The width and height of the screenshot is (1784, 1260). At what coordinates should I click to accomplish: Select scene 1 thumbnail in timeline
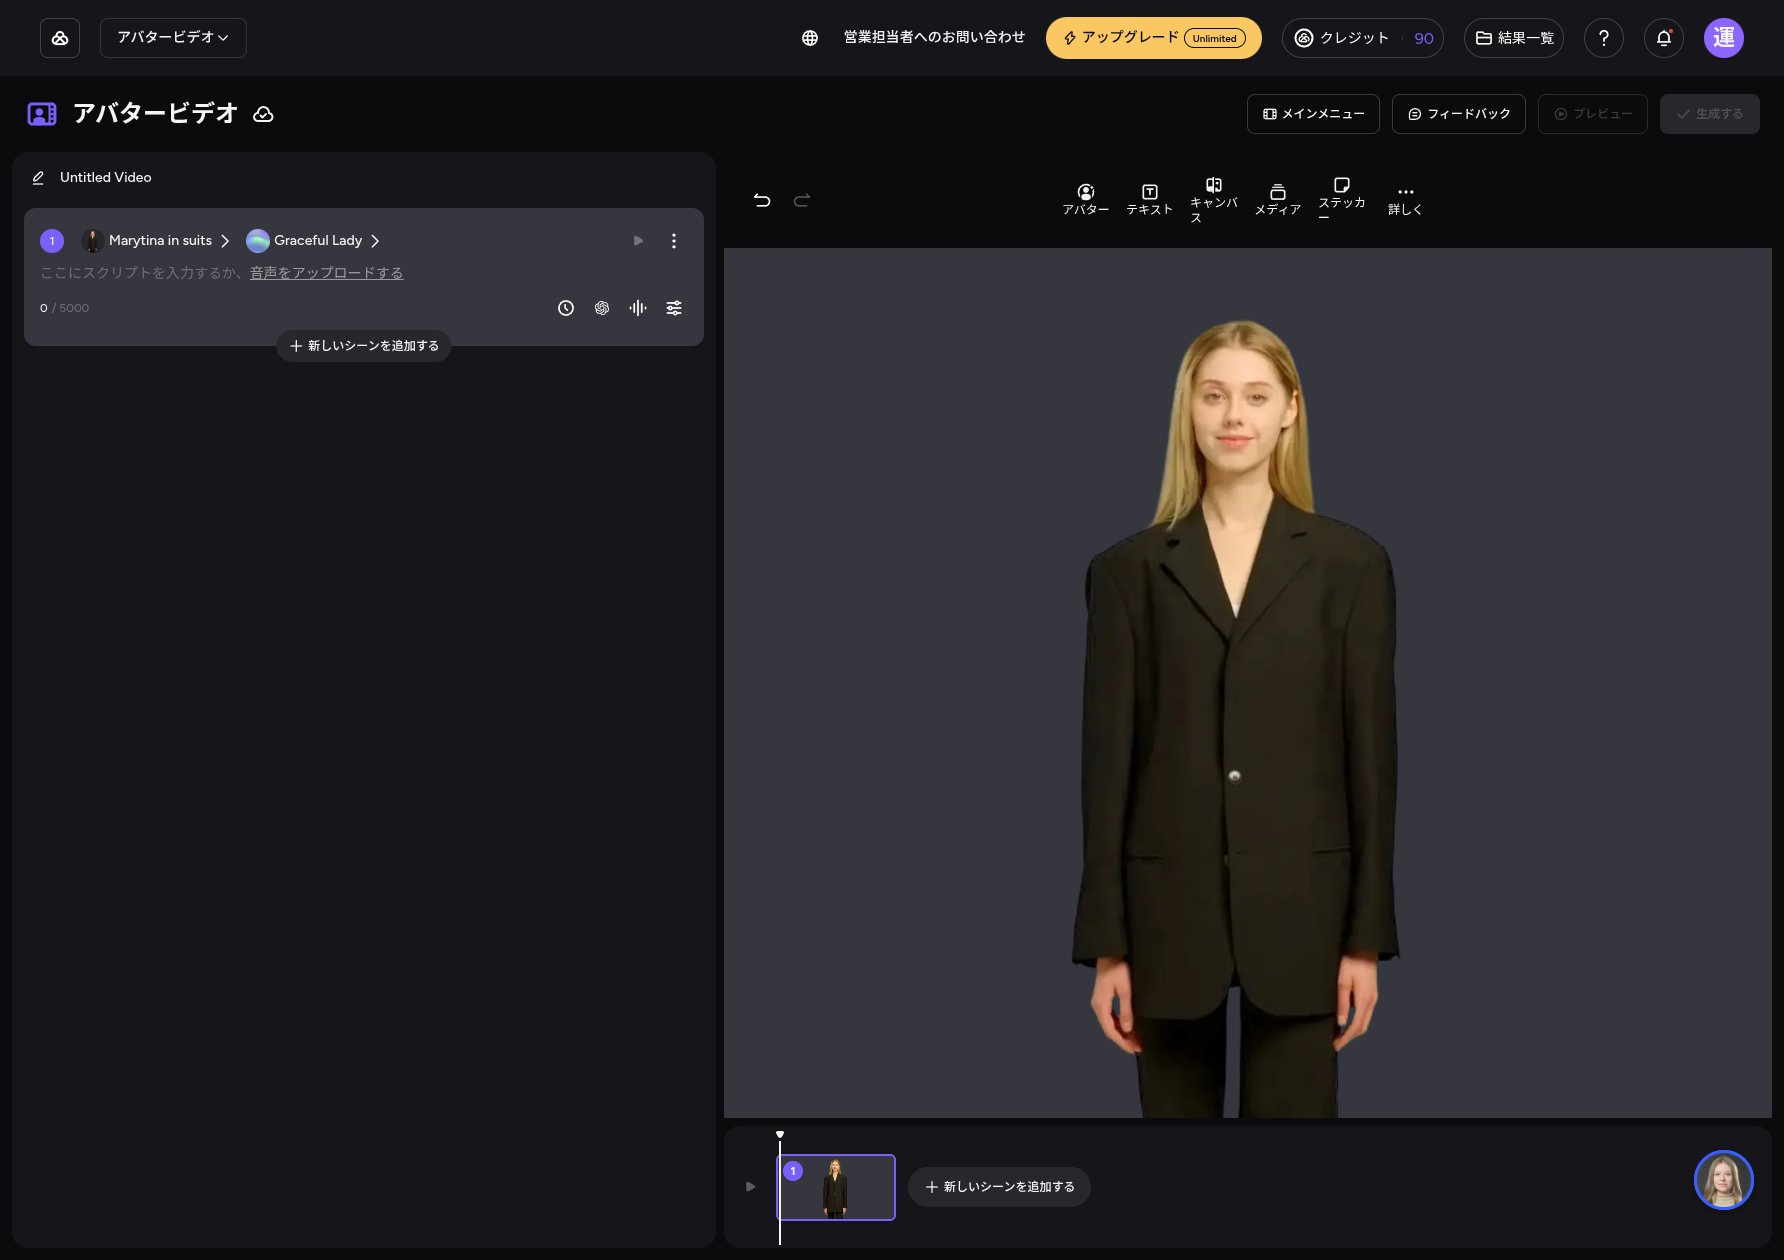pyautogui.click(x=836, y=1187)
